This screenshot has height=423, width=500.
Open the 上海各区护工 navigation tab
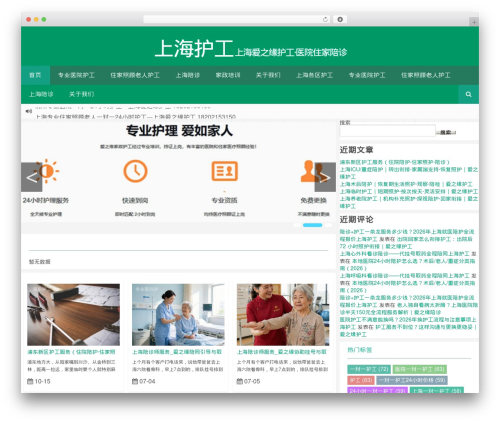[315, 75]
